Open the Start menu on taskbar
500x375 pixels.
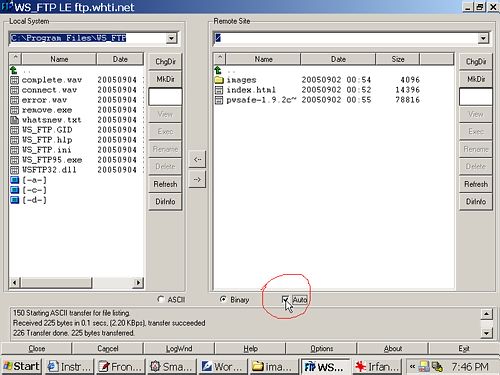21,366
